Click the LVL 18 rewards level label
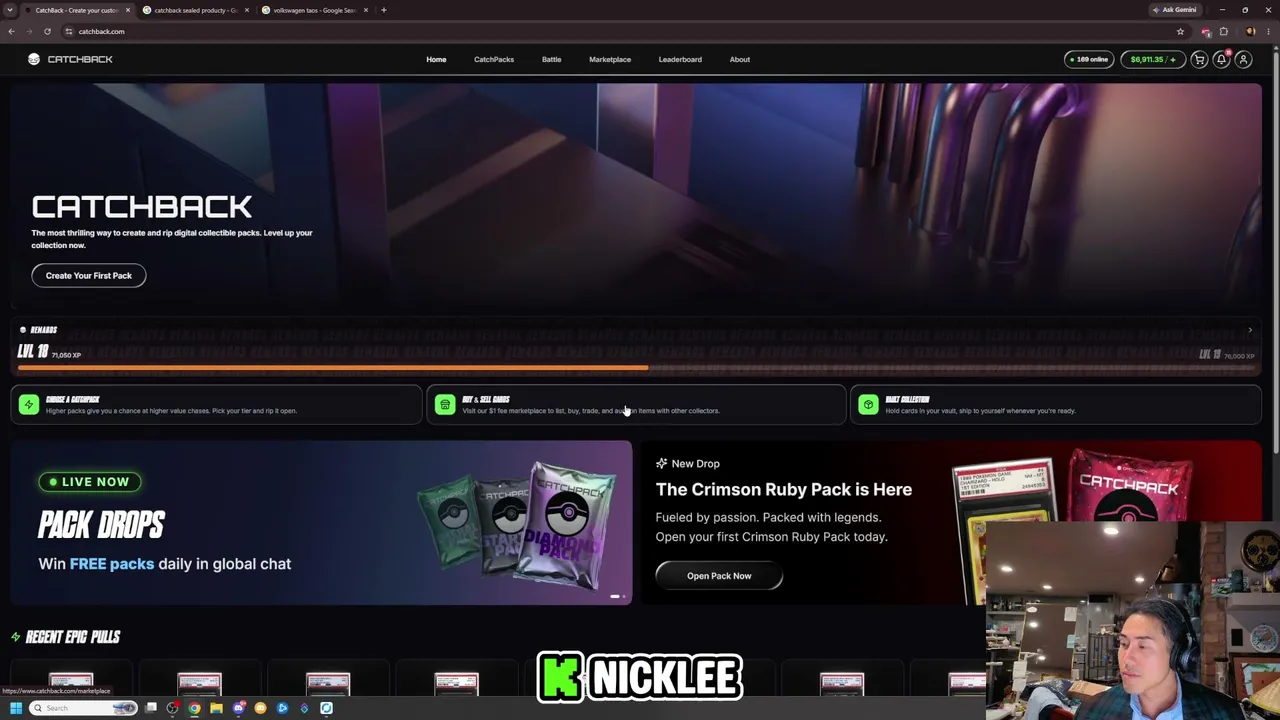This screenshot has height=720, width=1280. 33,351
